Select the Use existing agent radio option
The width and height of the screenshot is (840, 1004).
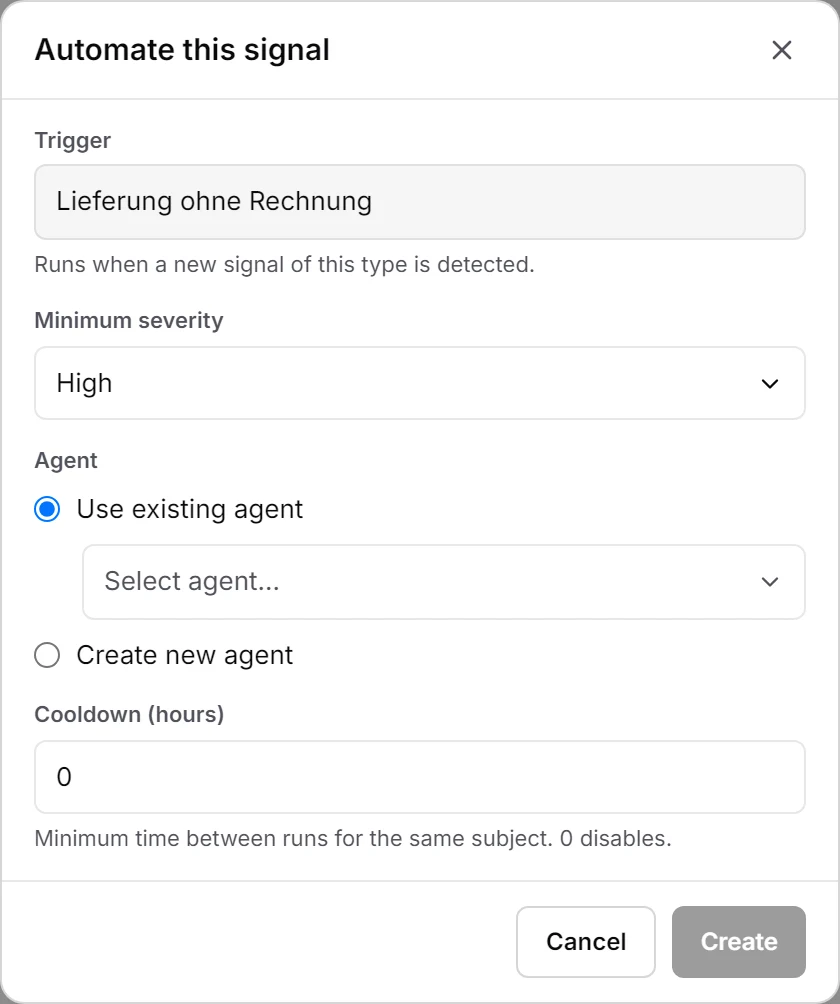pyautogui.click(x=47, y=510)
